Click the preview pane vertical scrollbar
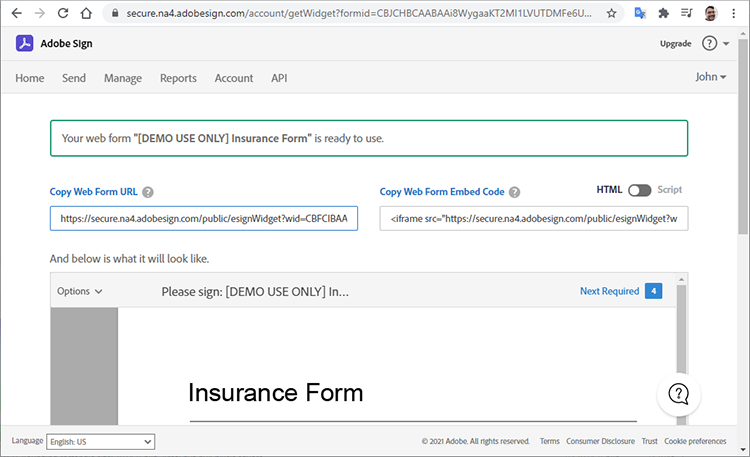The height and width of the screenshot is (457, 750). [682, 330]
